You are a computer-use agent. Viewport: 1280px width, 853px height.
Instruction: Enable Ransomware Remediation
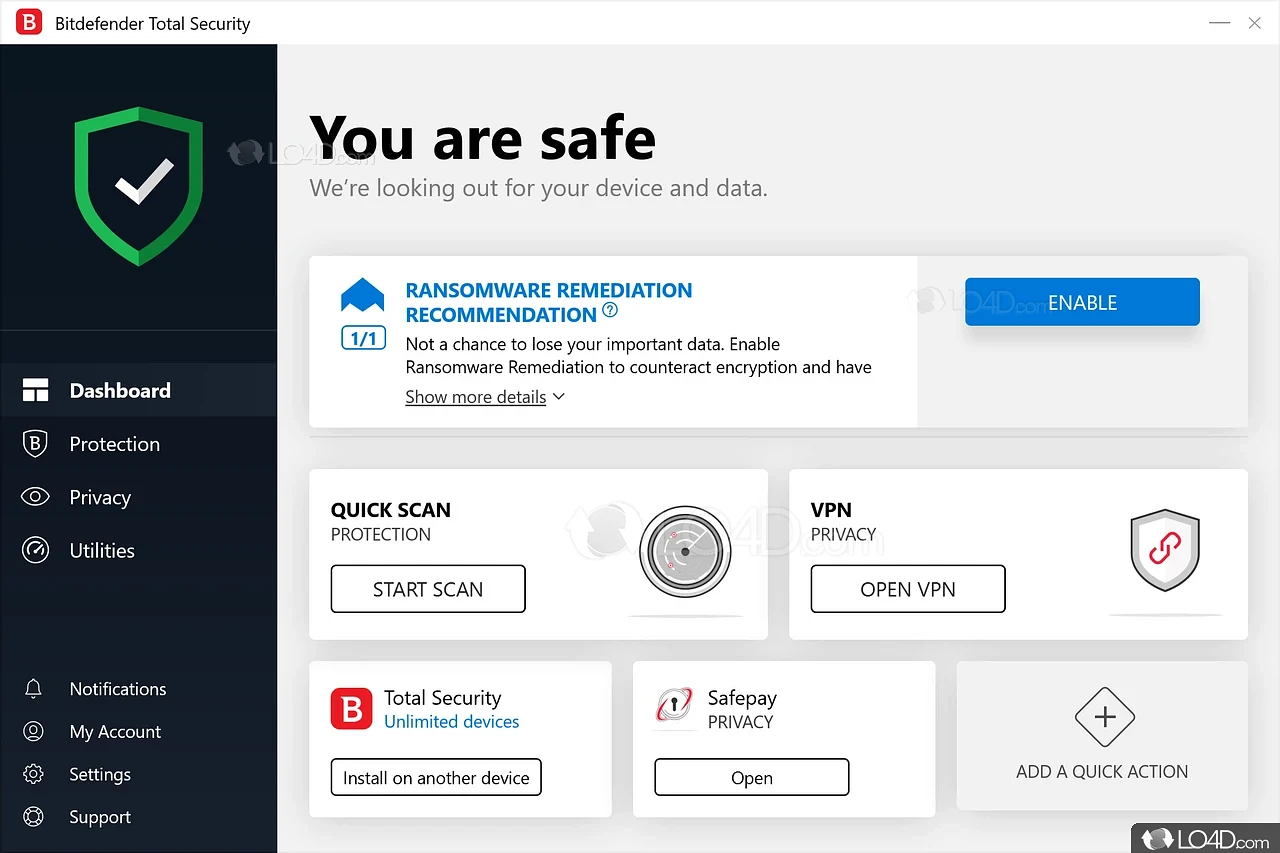point(1082,301)
